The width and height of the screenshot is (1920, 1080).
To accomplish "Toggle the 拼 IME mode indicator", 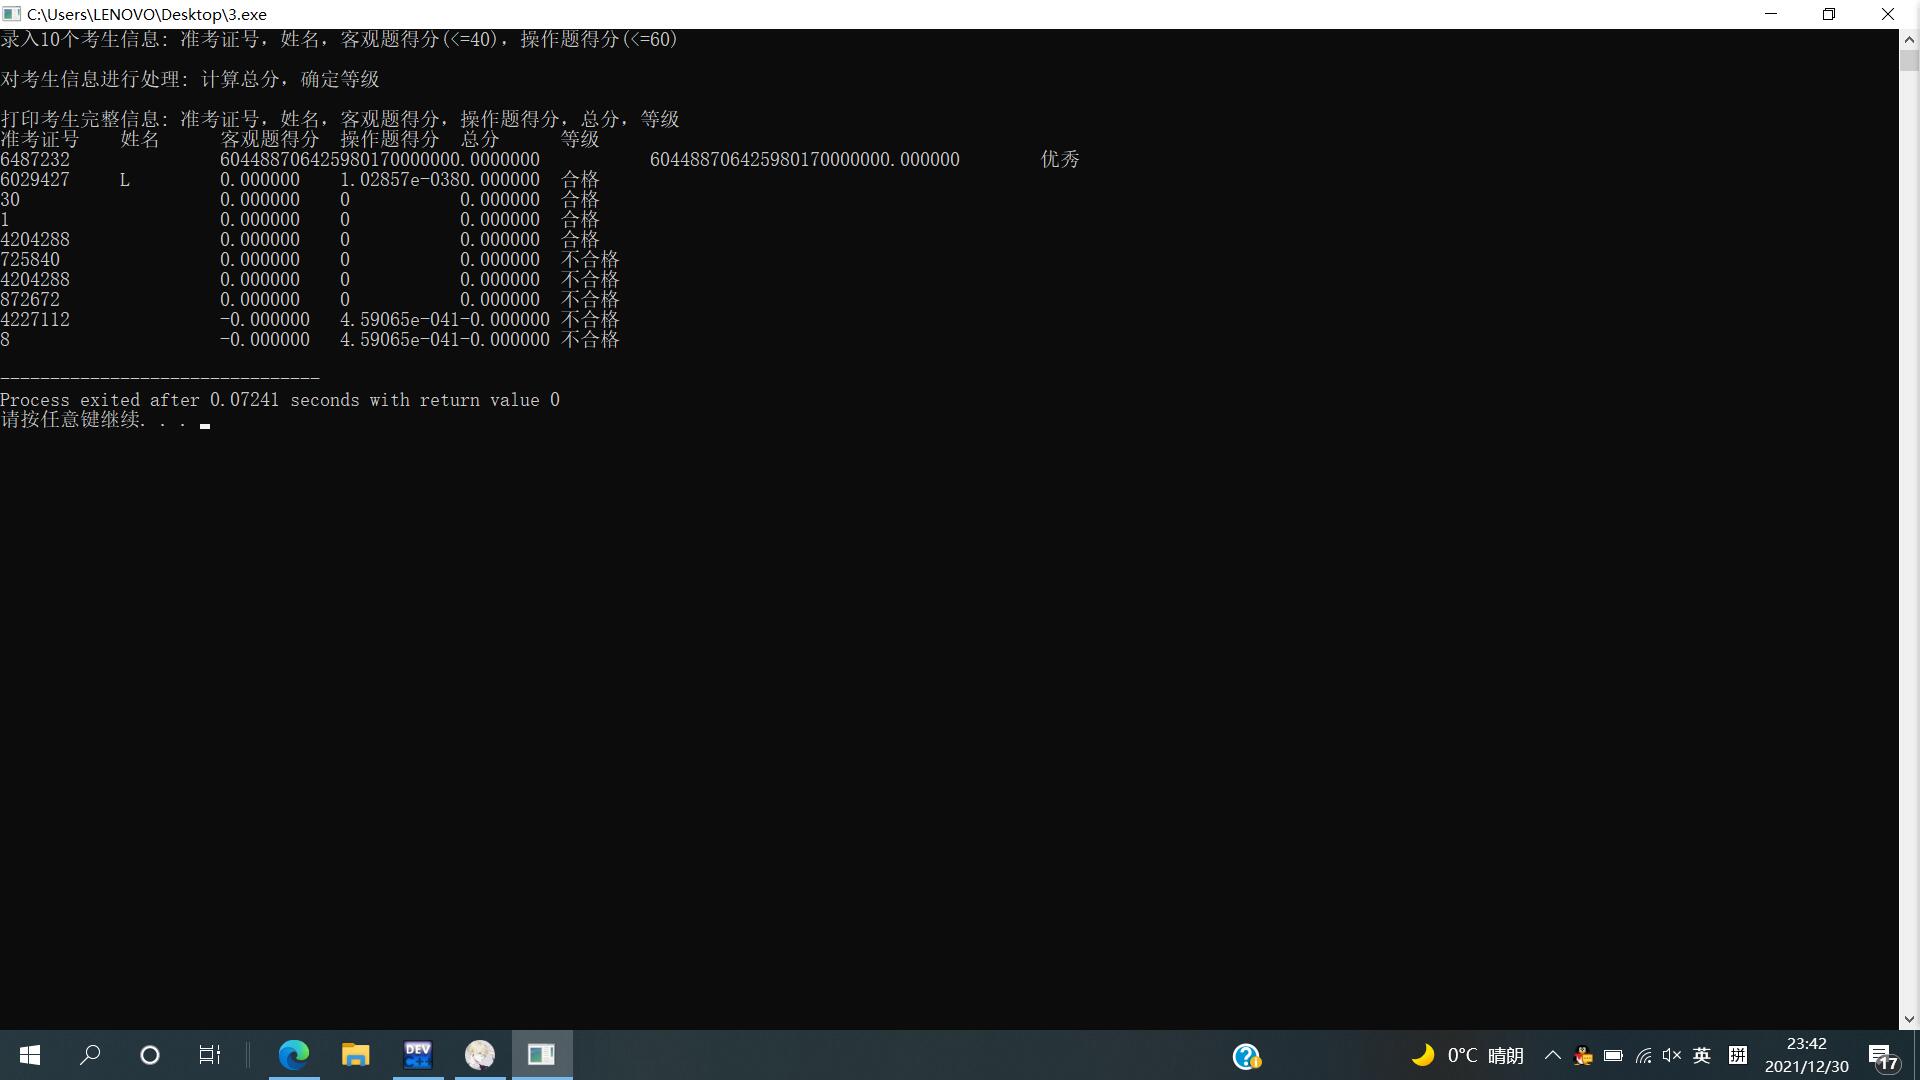I will pos(1738,1055).
